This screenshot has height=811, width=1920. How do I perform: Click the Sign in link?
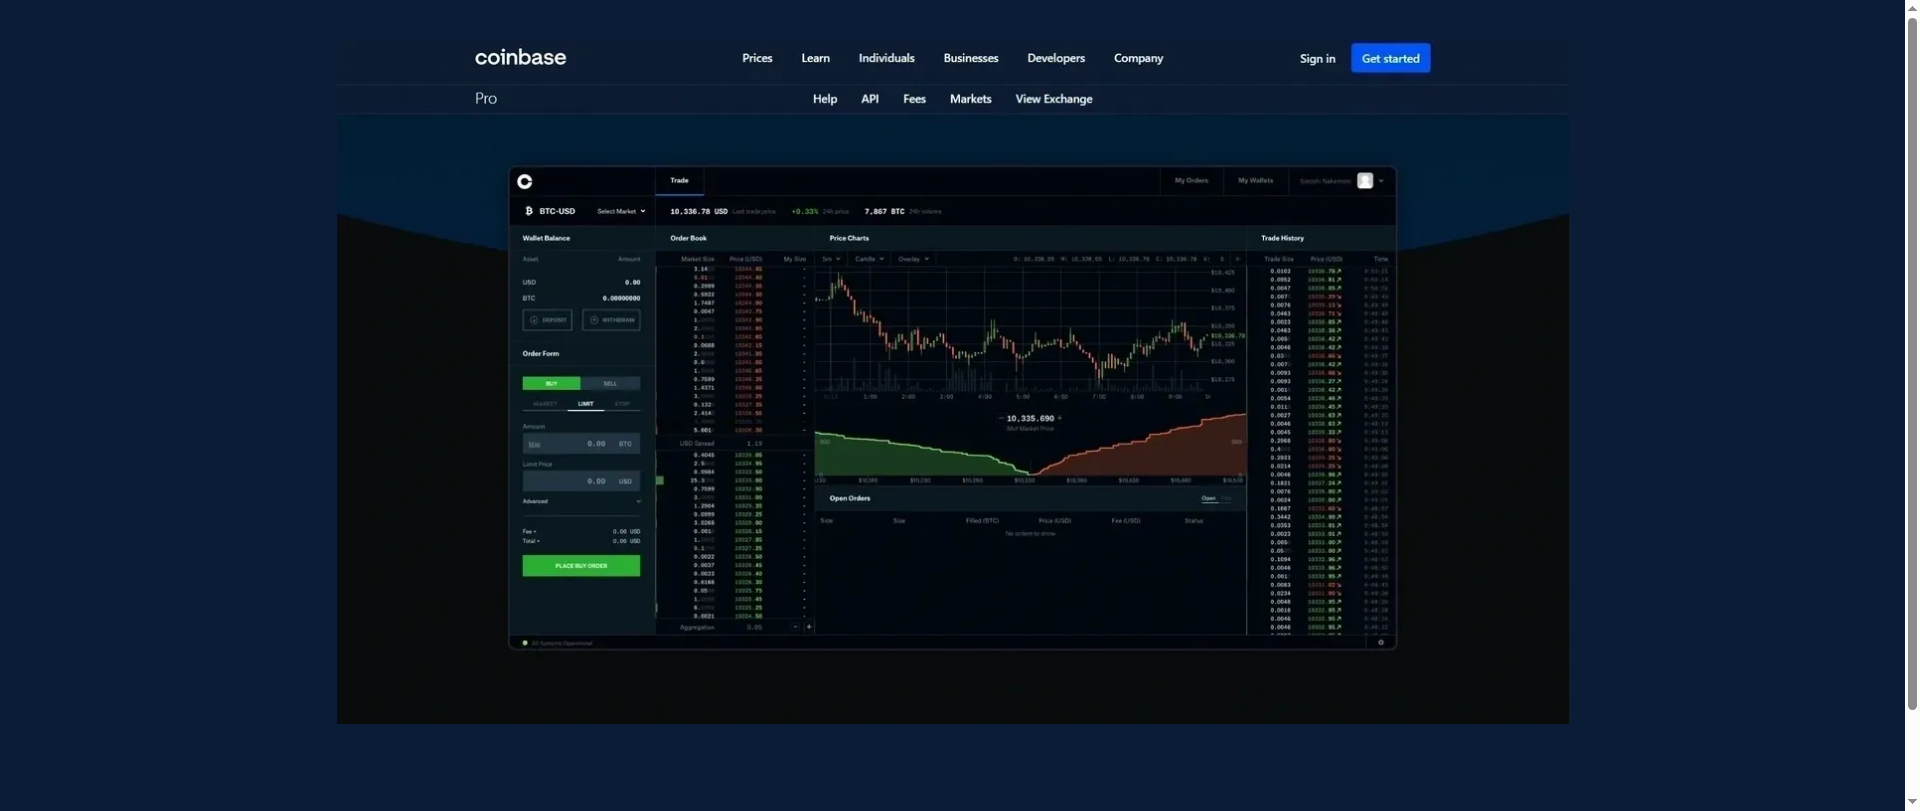pos(1317,58)
